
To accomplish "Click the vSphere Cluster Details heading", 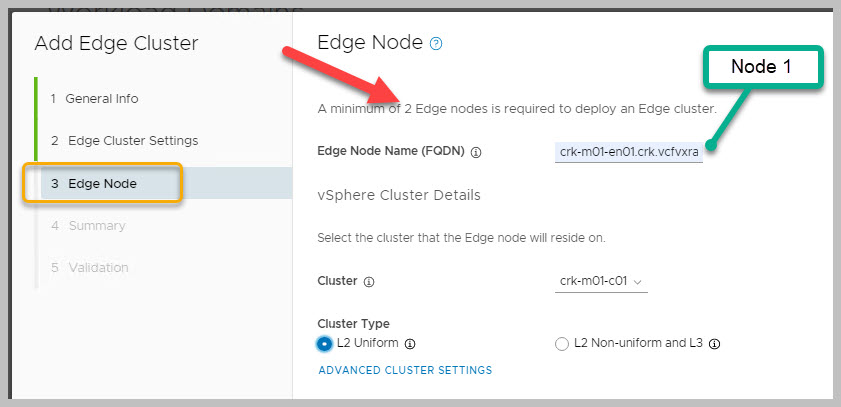I will tap(399, 195).
